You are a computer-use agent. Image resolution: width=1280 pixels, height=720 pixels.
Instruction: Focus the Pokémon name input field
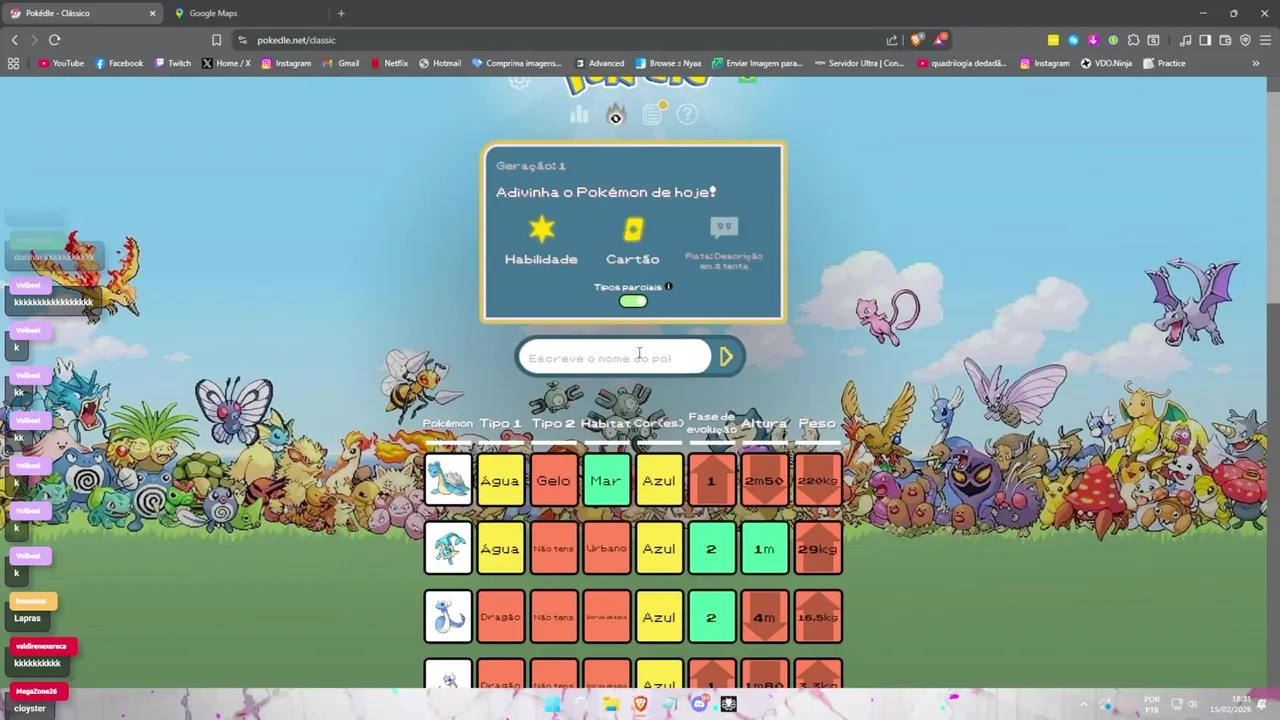(x=614, y=357)
